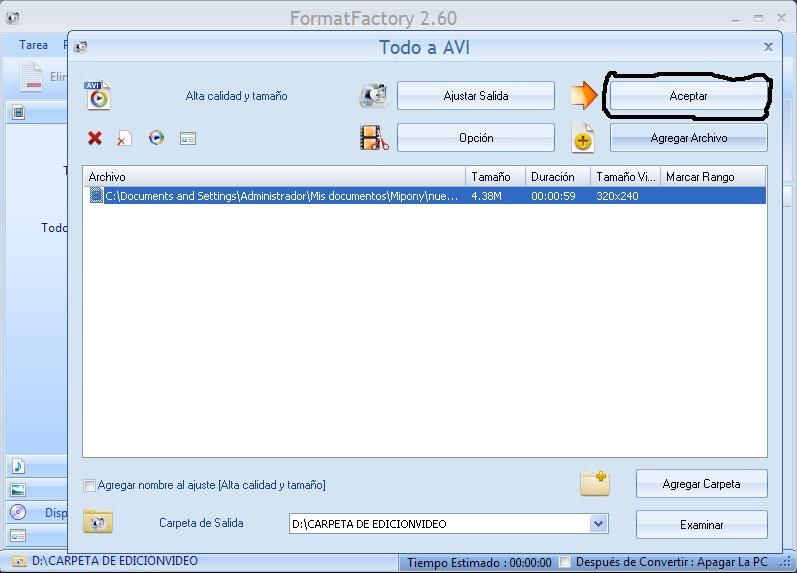Screen dimensions: 797x573
Task: Expand the Carpeta de Salida dropdown arrow
Action: coord(598,524)
